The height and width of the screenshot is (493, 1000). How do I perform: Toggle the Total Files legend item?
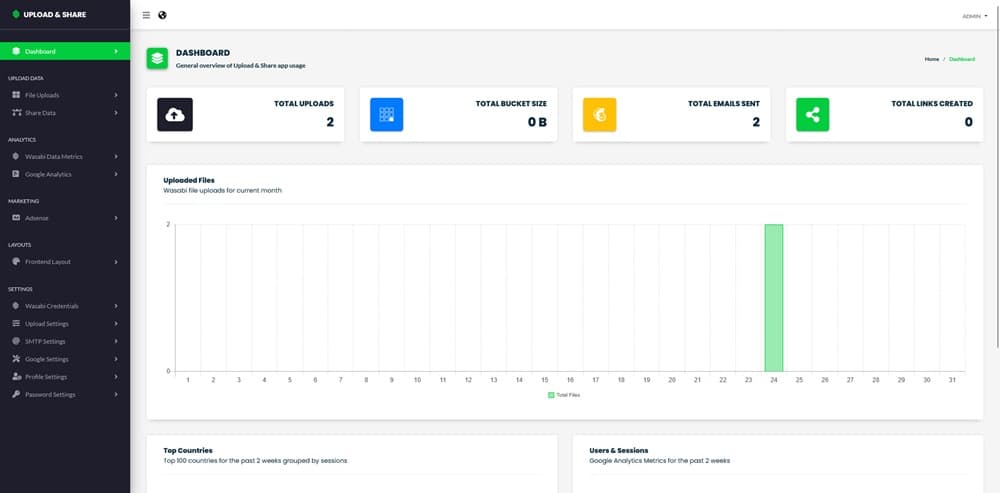[x=570, y=396]
